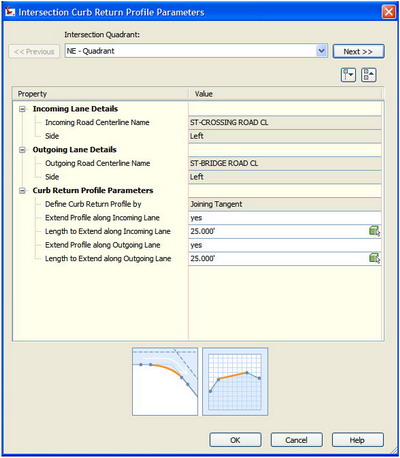Go to the Next quadrant
The image size is (400, 458).
(x=358, y=51)
